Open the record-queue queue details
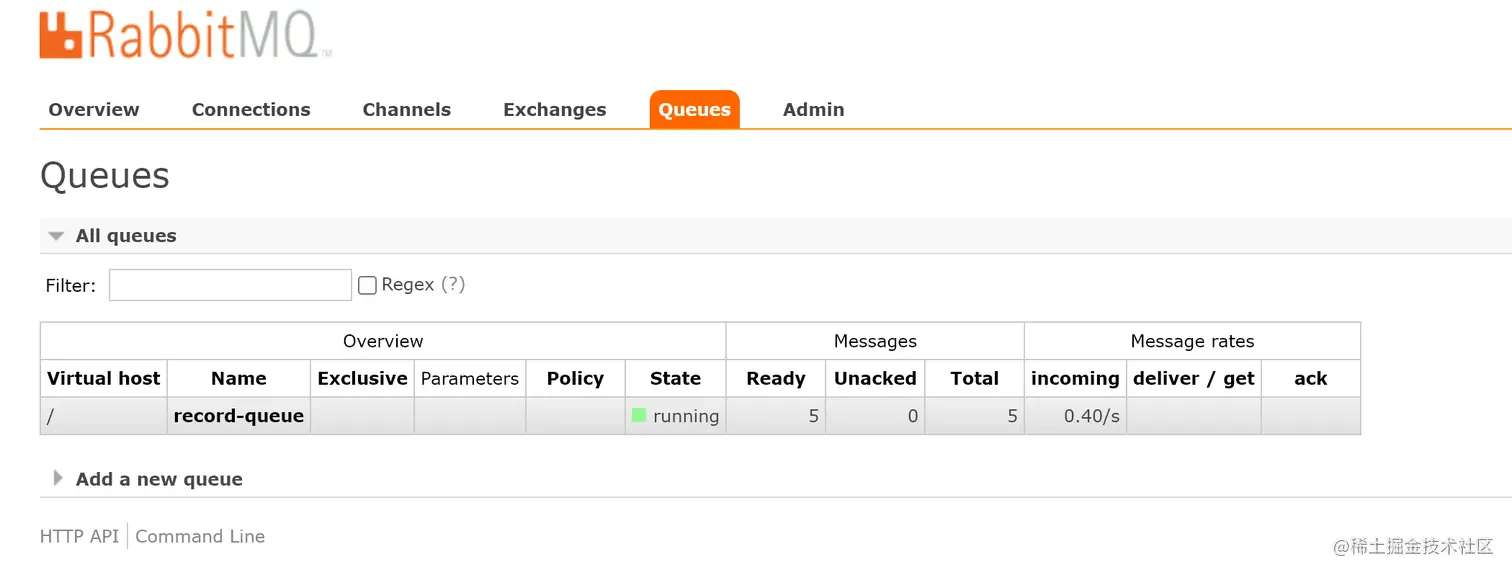Viewport: 1512px width, 575px height. [x=238, y=416]
